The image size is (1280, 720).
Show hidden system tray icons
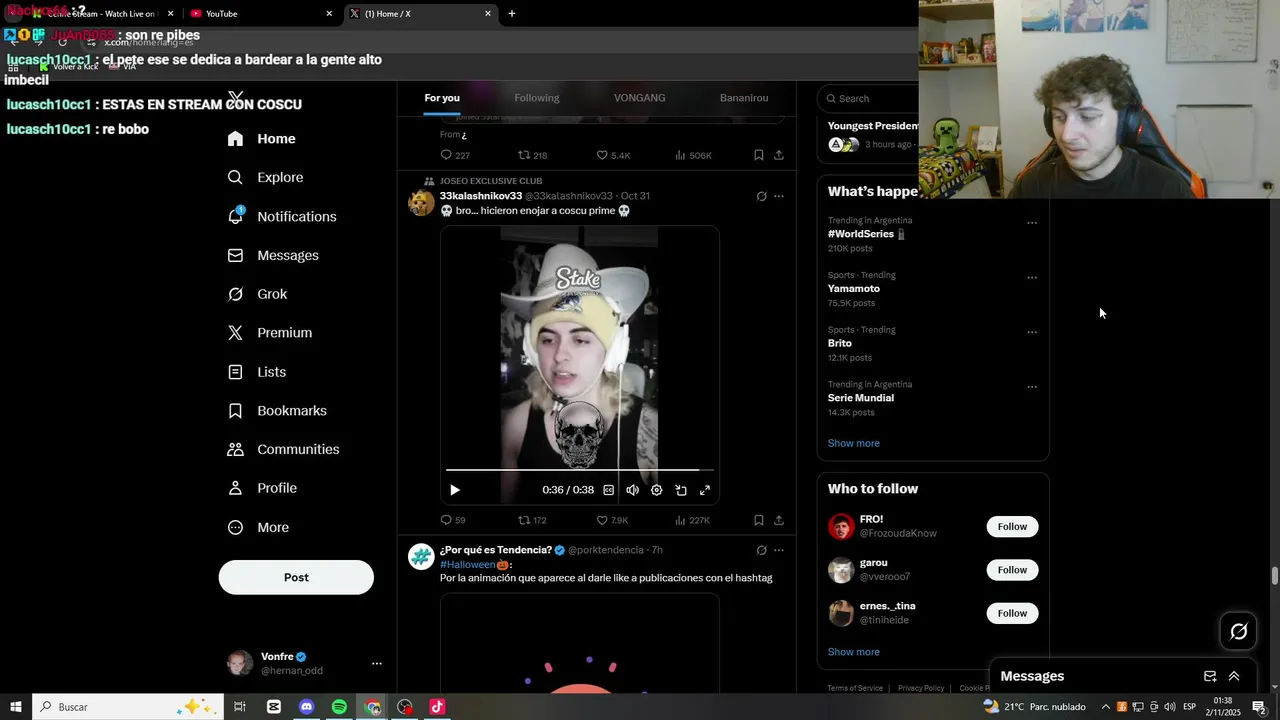1105,707
